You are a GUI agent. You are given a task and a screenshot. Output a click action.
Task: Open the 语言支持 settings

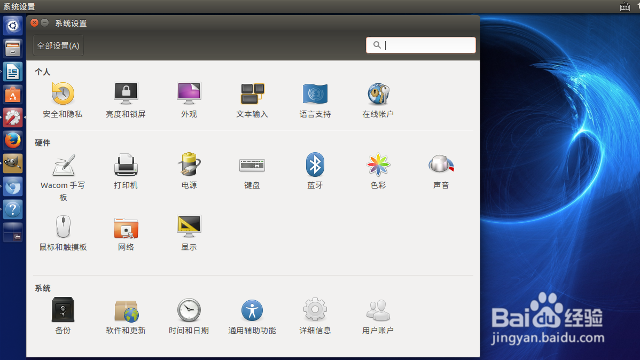tap(315, 100)
